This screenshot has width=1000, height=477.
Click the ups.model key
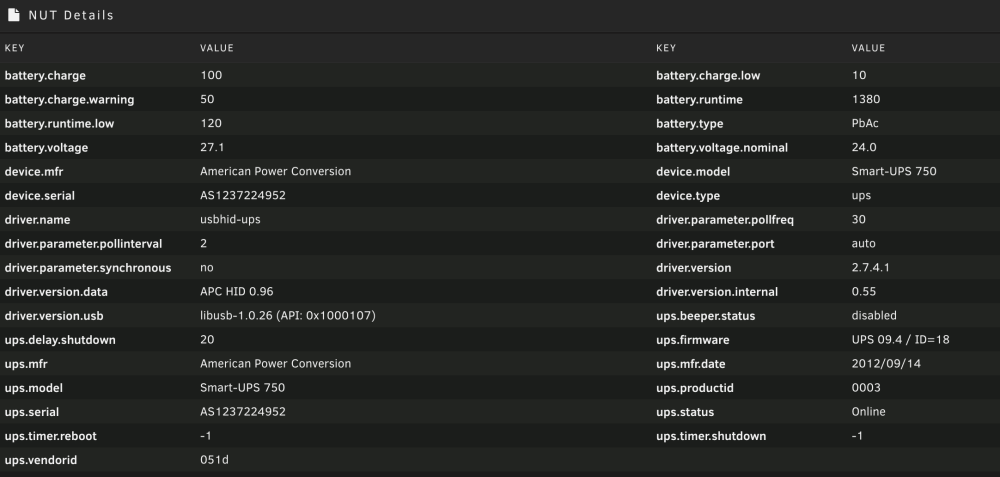pos(34,388)
